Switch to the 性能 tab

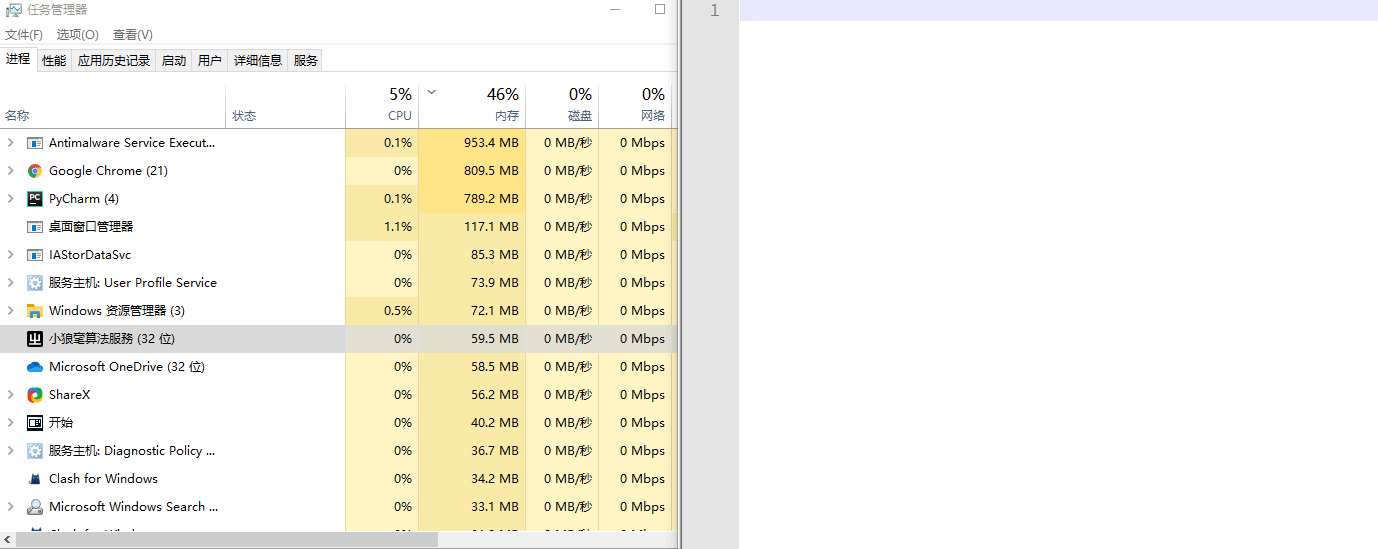click(x=54, y=61)
